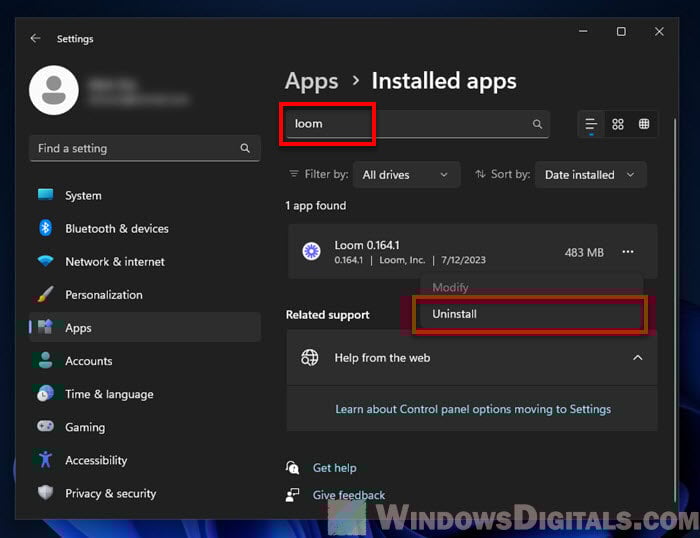This screenshot has width=700, height=538.
Task: Click the installed apps search field with loom
Action: pyautogui.click(x=418, y=124)
